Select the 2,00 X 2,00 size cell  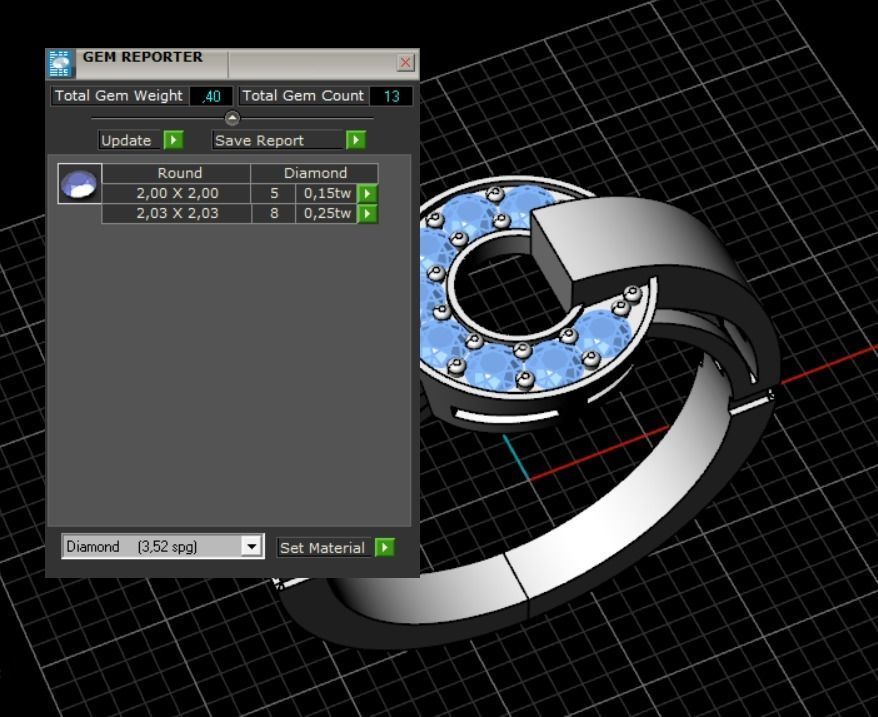tap(177, 193)
